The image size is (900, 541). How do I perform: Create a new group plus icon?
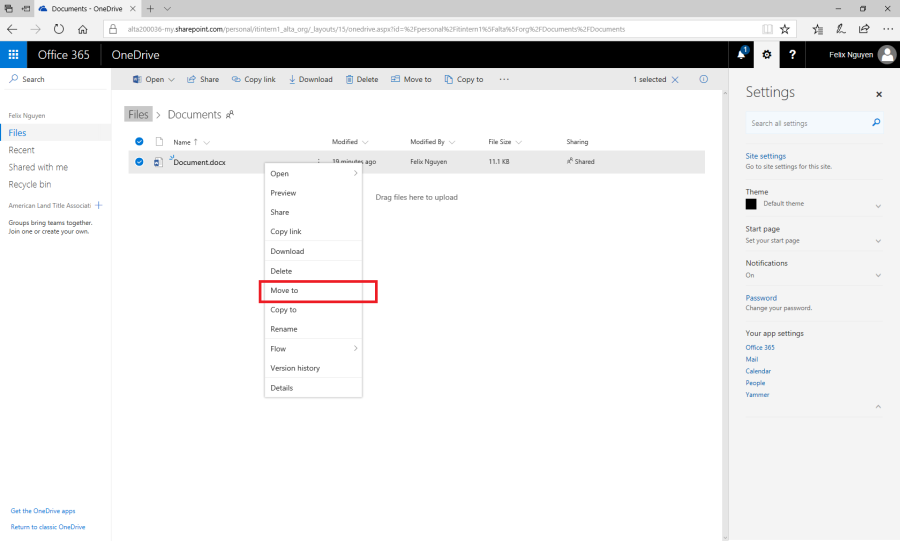[x=99, y=205]
